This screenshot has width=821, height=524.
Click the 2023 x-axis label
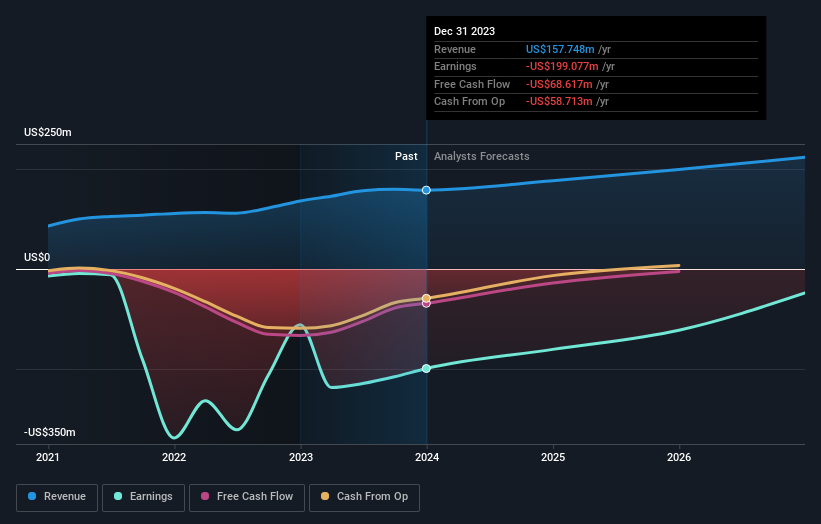pyautogui.click(x=301, y=457)
